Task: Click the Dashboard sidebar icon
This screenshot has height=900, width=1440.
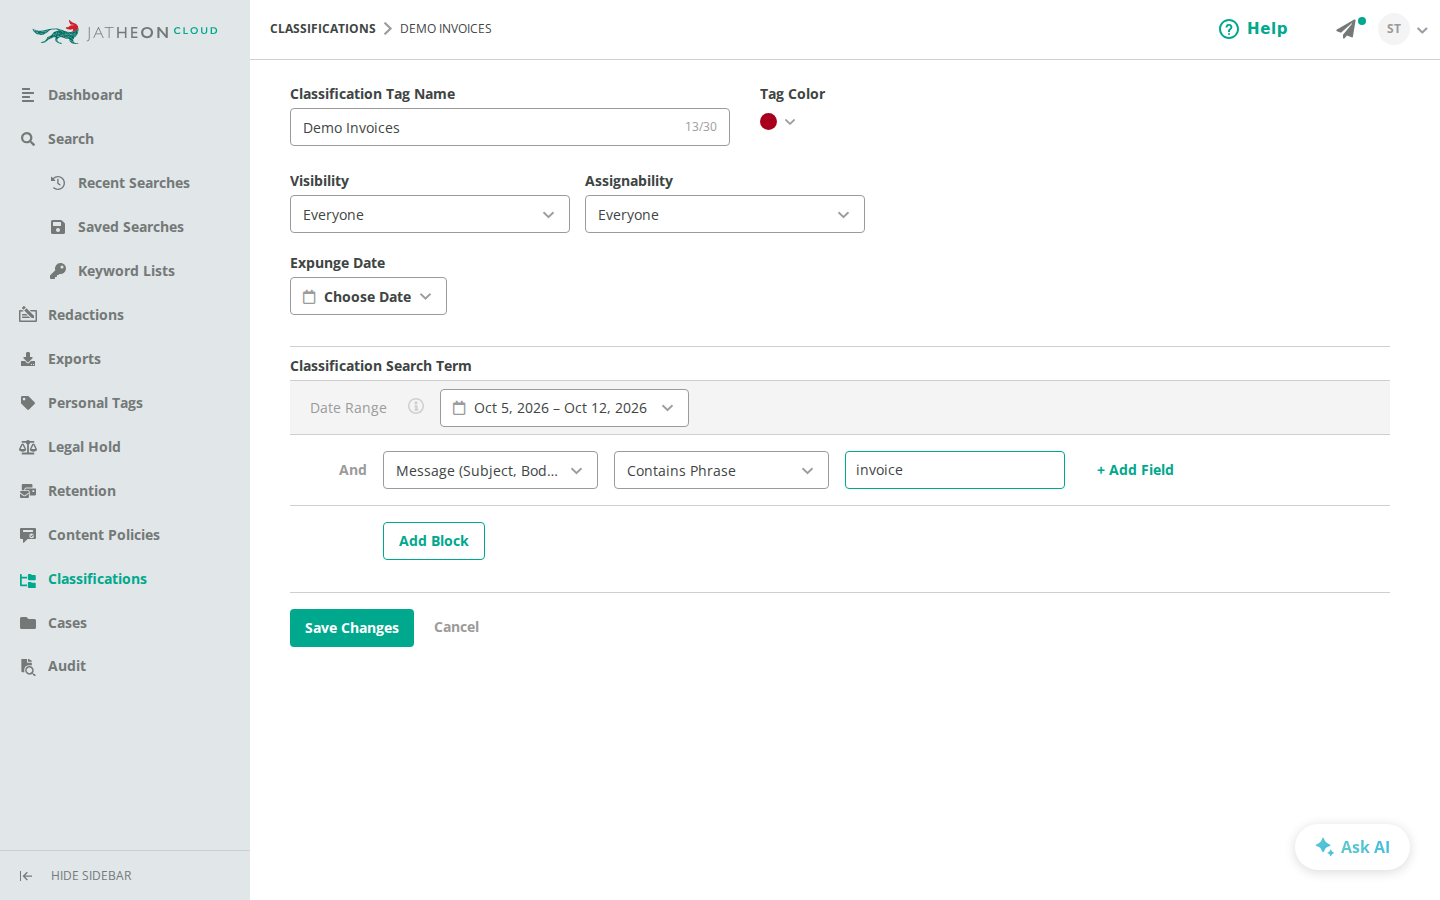Action: pyautogui.click(x=28, y=95)
